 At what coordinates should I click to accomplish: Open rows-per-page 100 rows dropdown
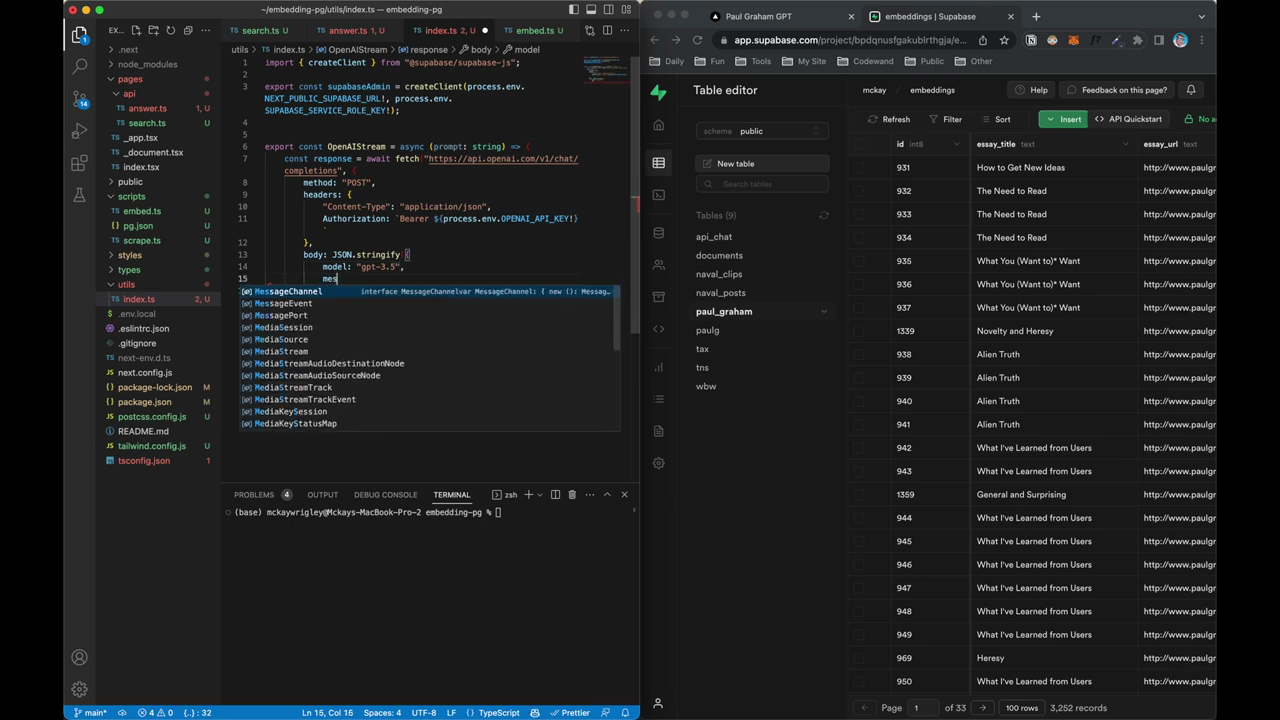click(1022, 708)
